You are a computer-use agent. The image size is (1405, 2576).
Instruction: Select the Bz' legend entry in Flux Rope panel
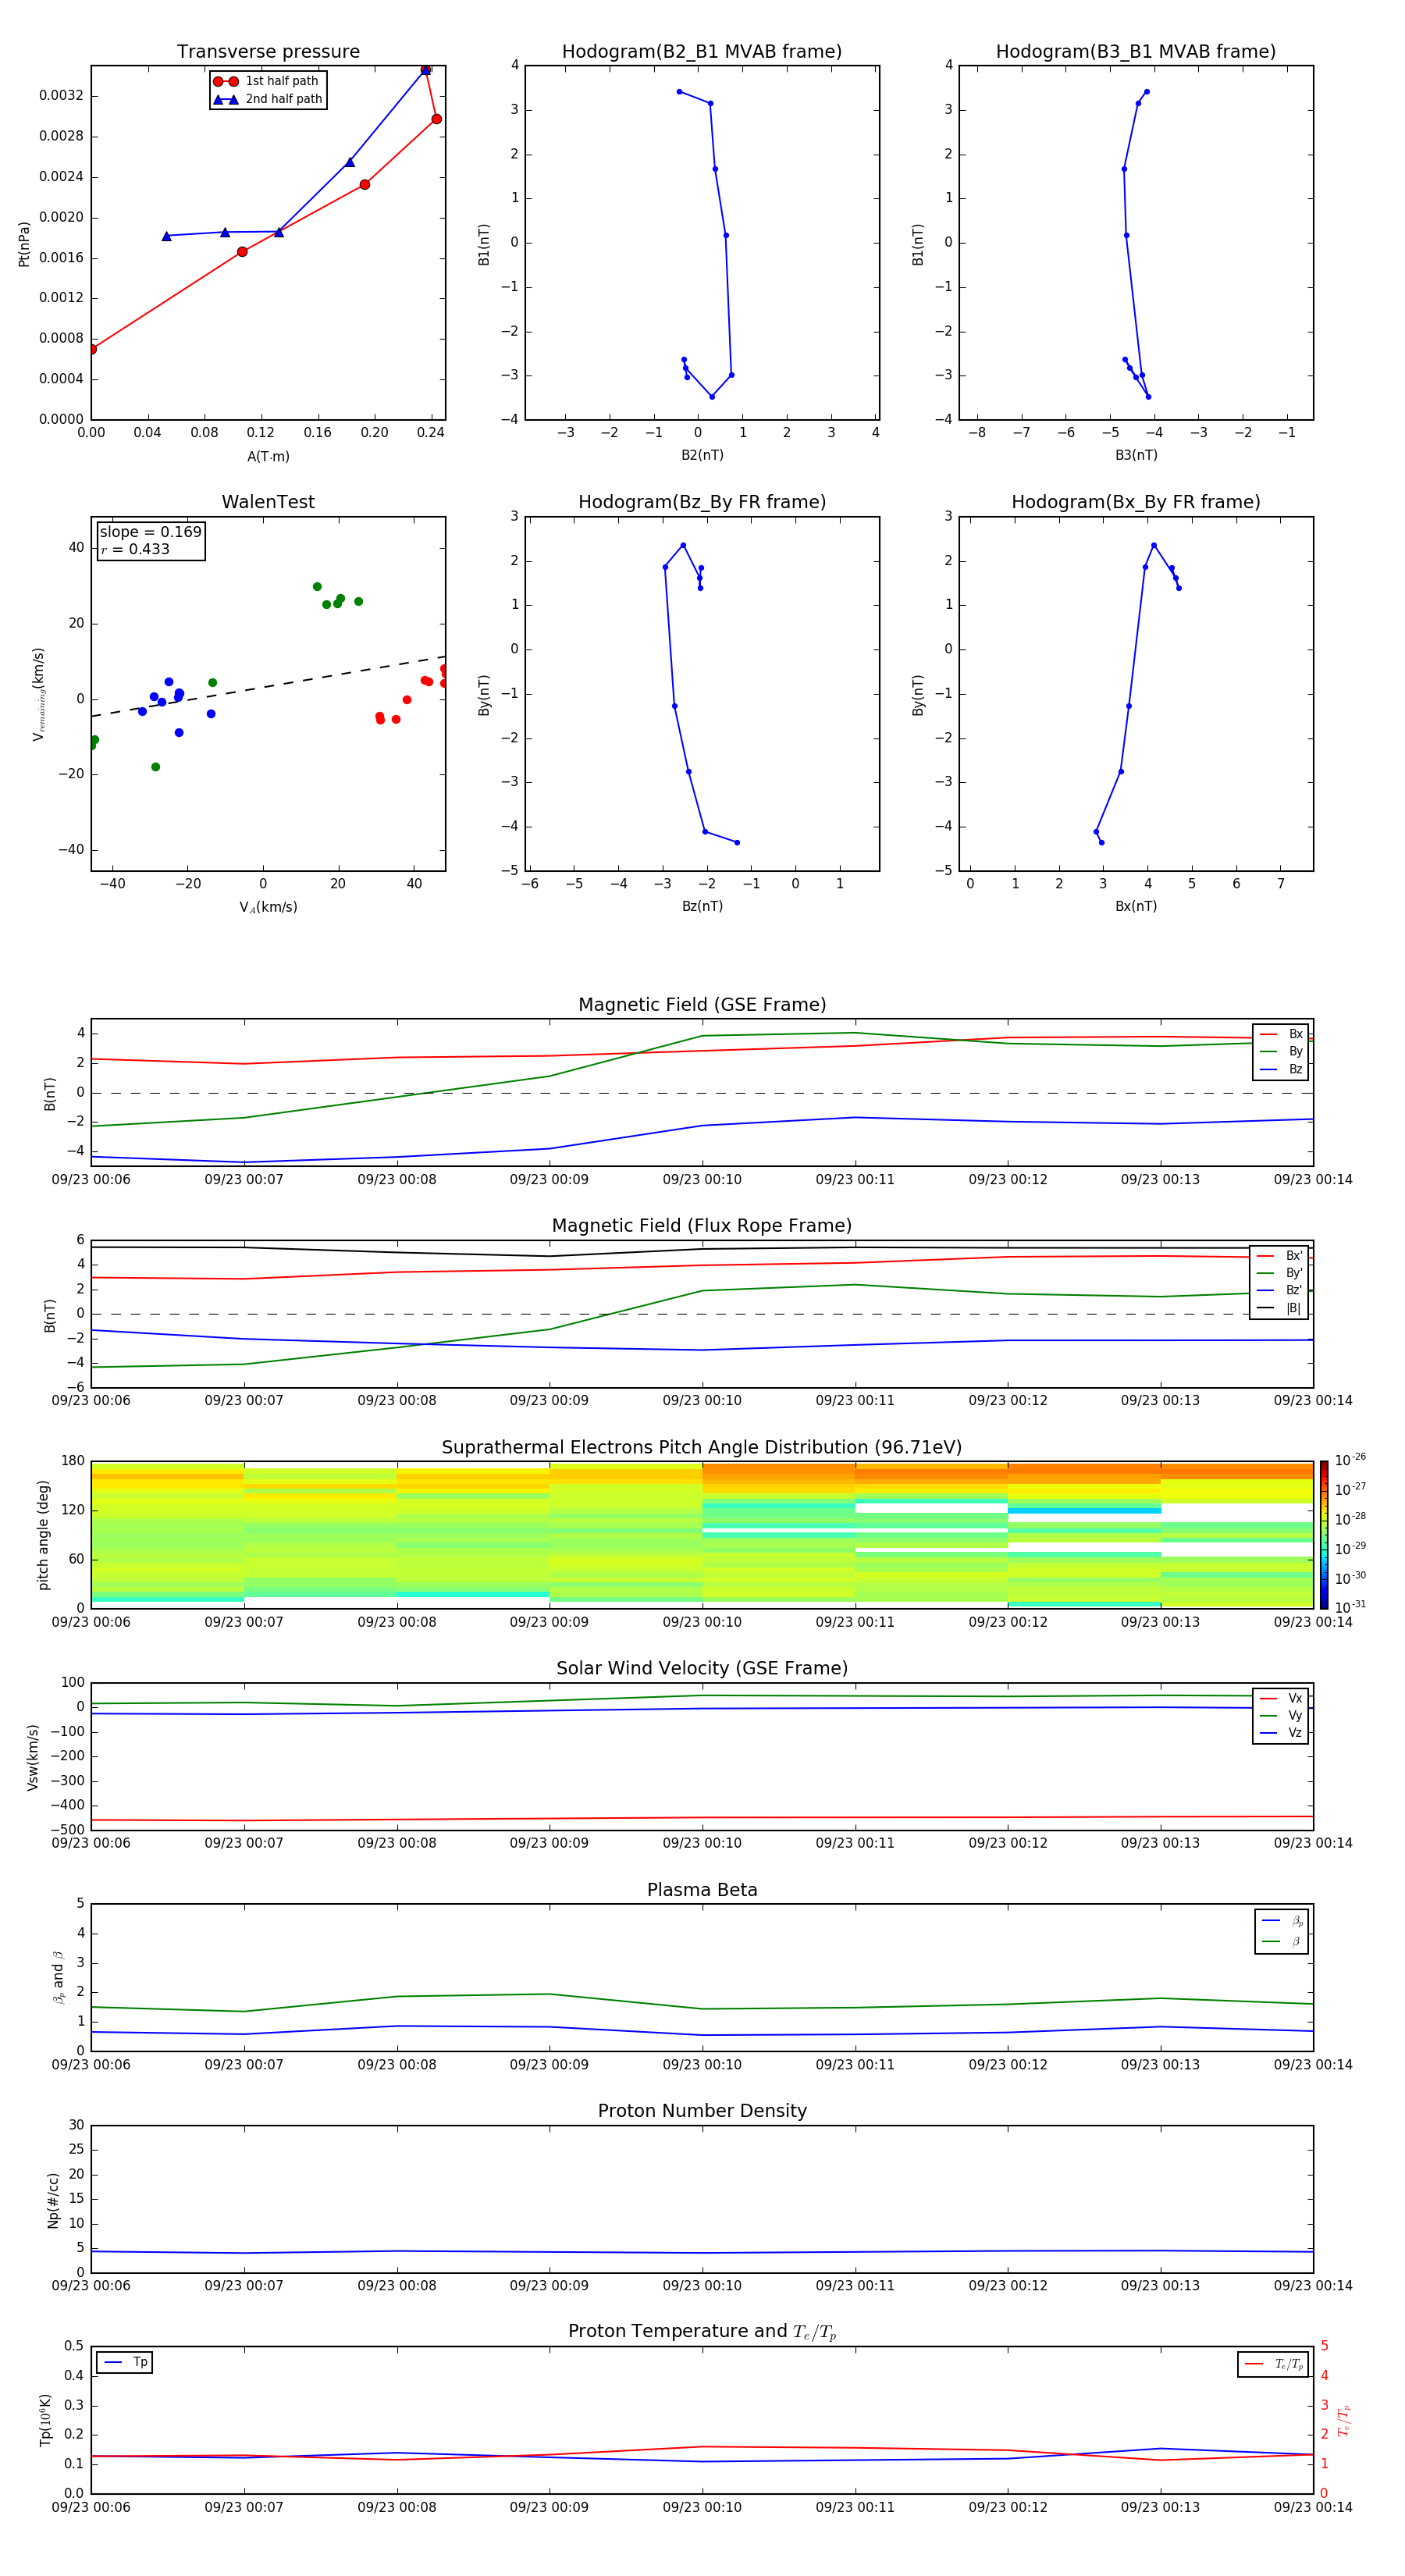1280,1290
